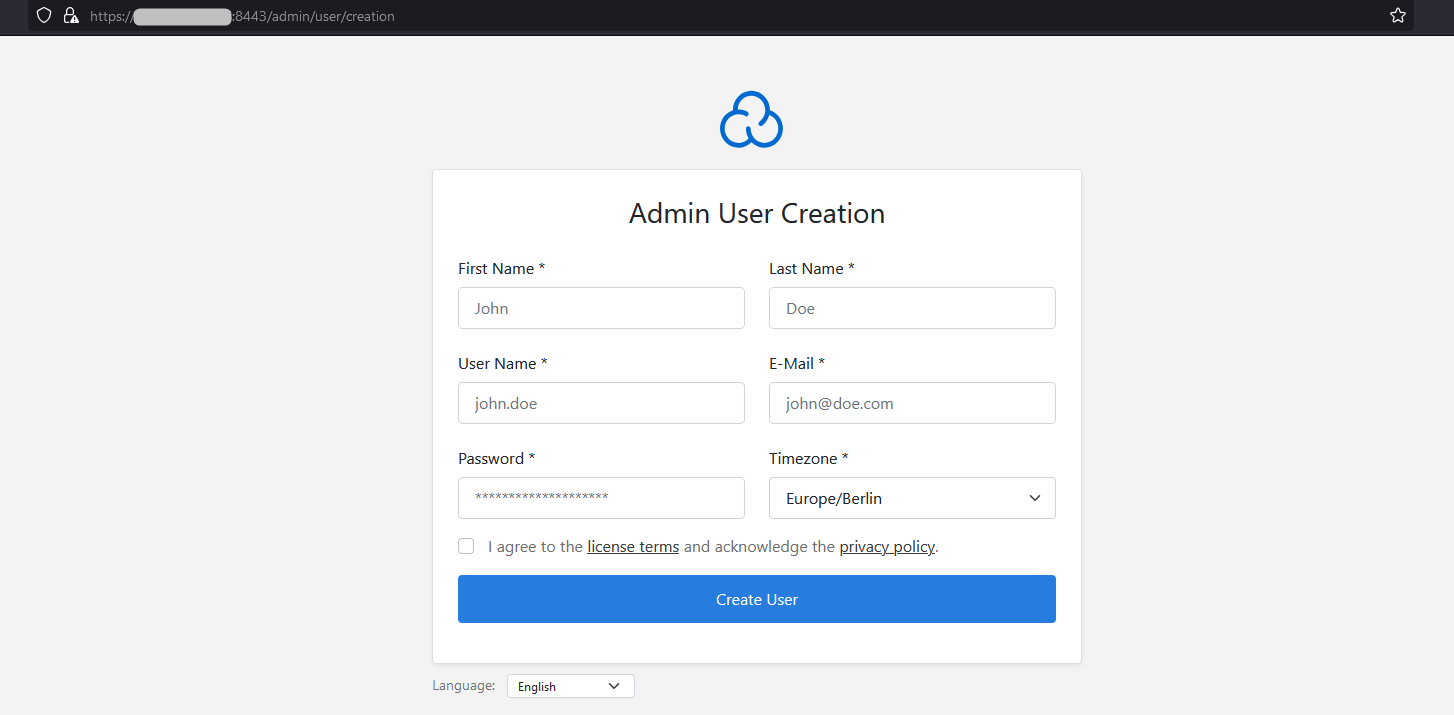Screen dimensions: 1454x715
Task: Click the Timezone field label
Action: (x=808, y=459)
